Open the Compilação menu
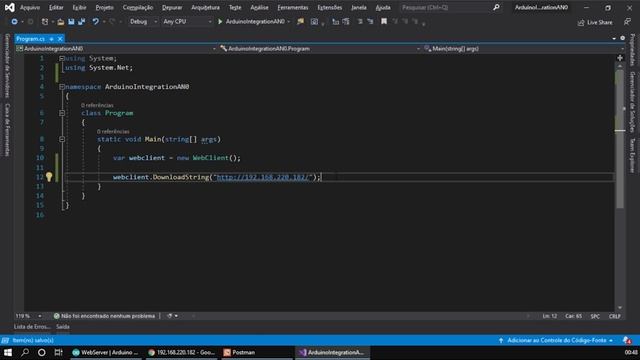 (x=138, y=7)
